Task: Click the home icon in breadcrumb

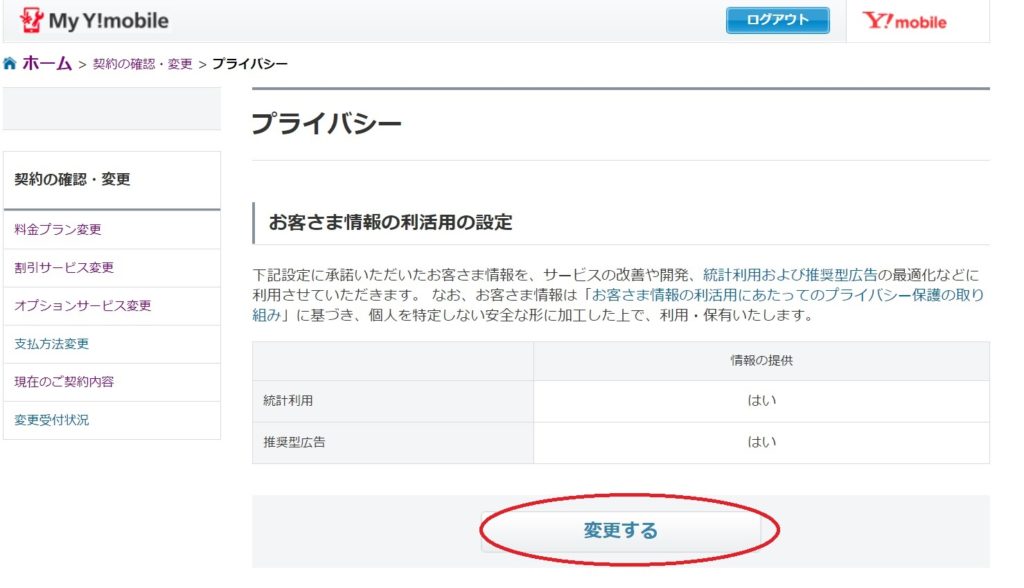Action: tap(10, 63)
